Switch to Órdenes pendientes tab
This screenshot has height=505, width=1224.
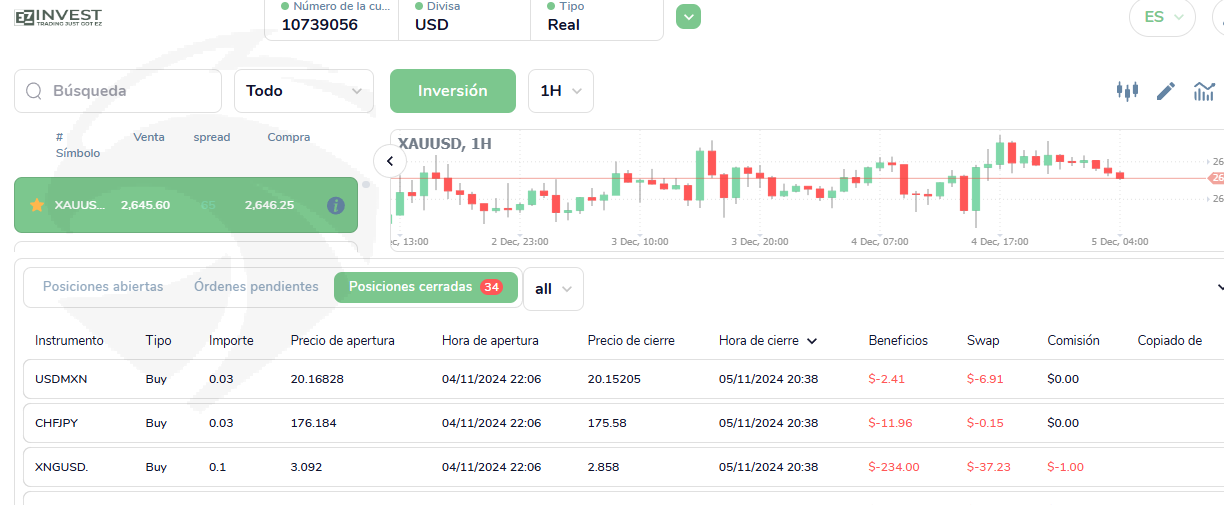click(x=256, y=287)
